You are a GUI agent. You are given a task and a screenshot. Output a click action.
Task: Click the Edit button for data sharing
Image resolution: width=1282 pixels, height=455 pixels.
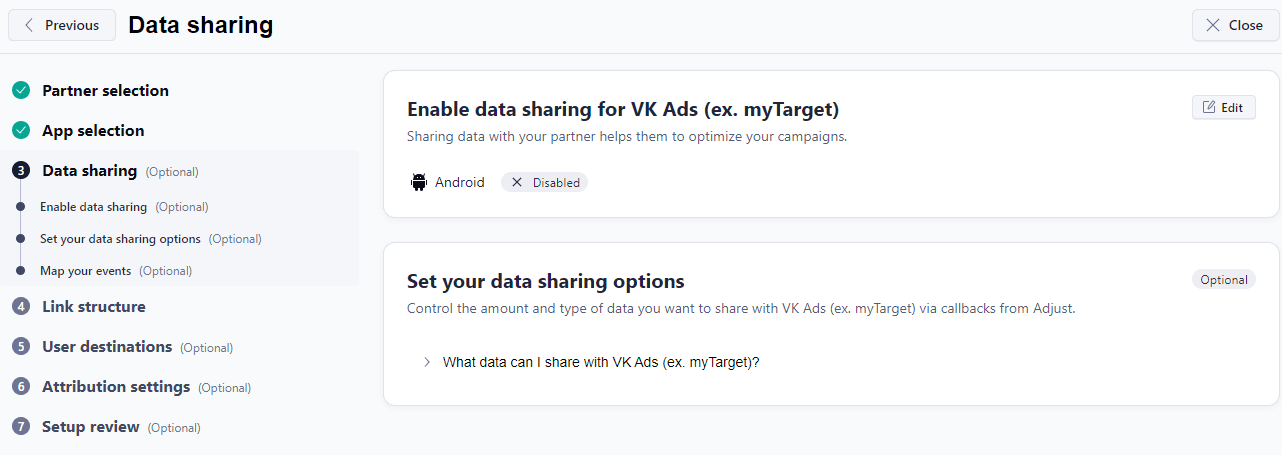pyautogui.click(x=1223, y=107)
